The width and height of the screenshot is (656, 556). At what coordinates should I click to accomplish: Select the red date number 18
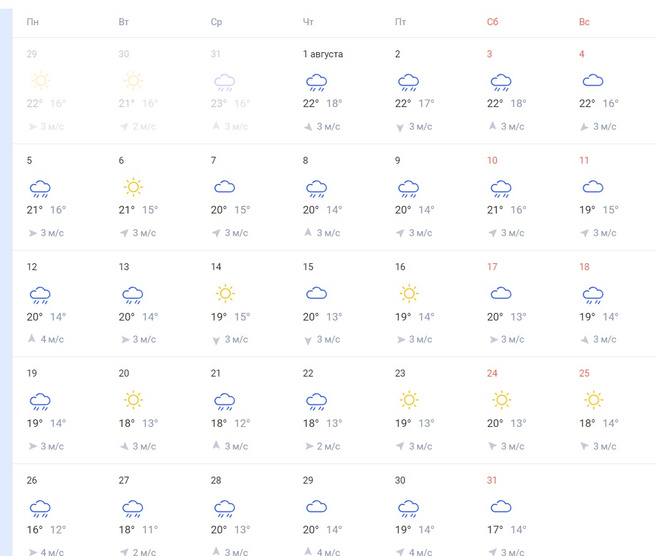point(584,267)
